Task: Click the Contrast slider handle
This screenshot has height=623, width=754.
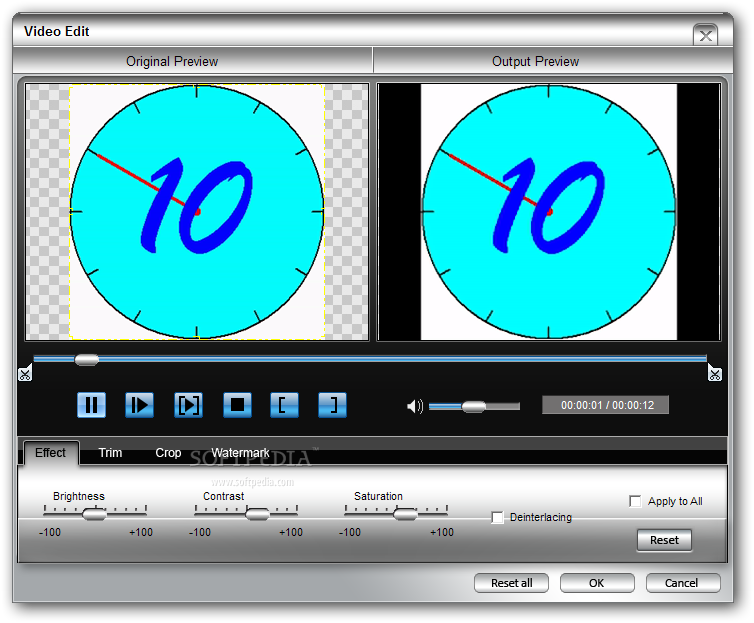Action: [257, 514]
